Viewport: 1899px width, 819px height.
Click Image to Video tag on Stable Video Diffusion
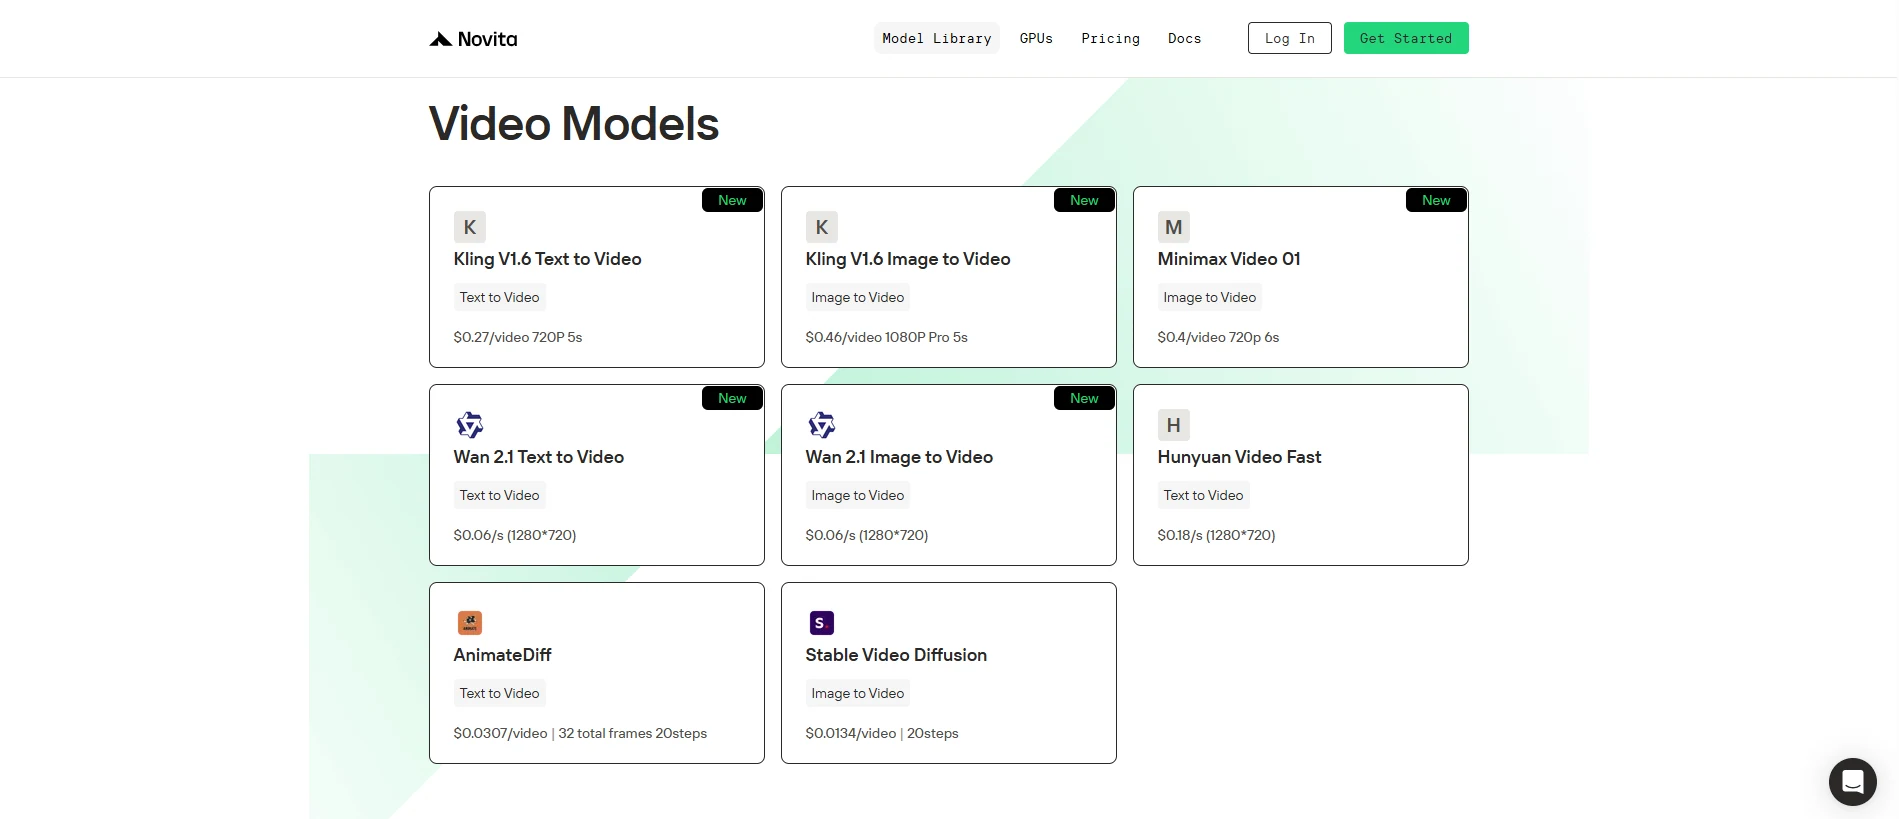tap(858, 693)
